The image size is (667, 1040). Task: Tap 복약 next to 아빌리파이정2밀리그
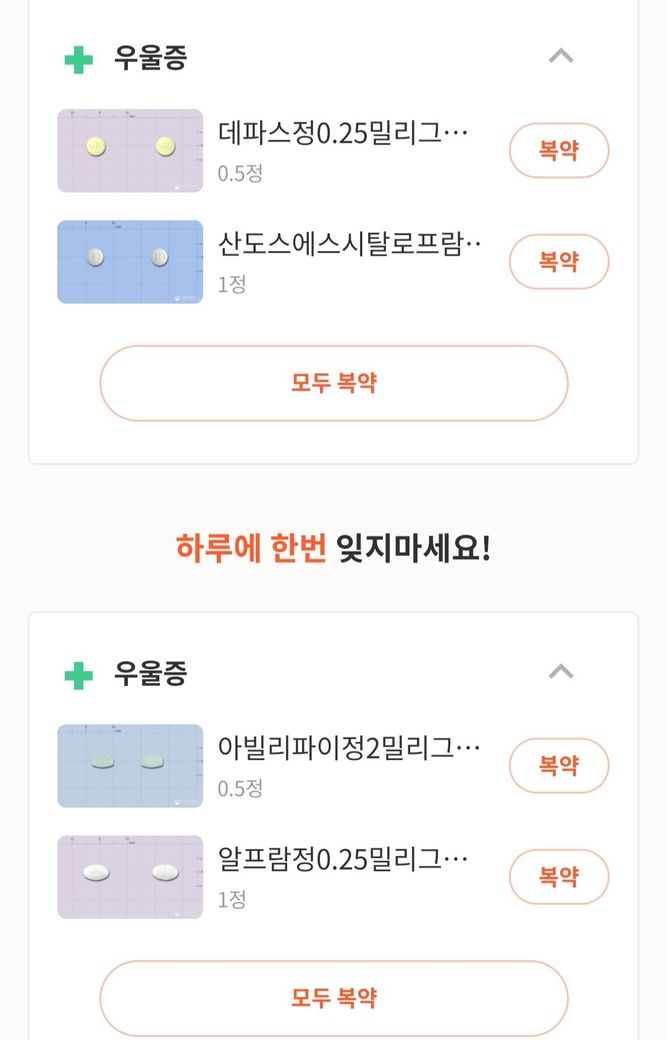pos(559,766)
